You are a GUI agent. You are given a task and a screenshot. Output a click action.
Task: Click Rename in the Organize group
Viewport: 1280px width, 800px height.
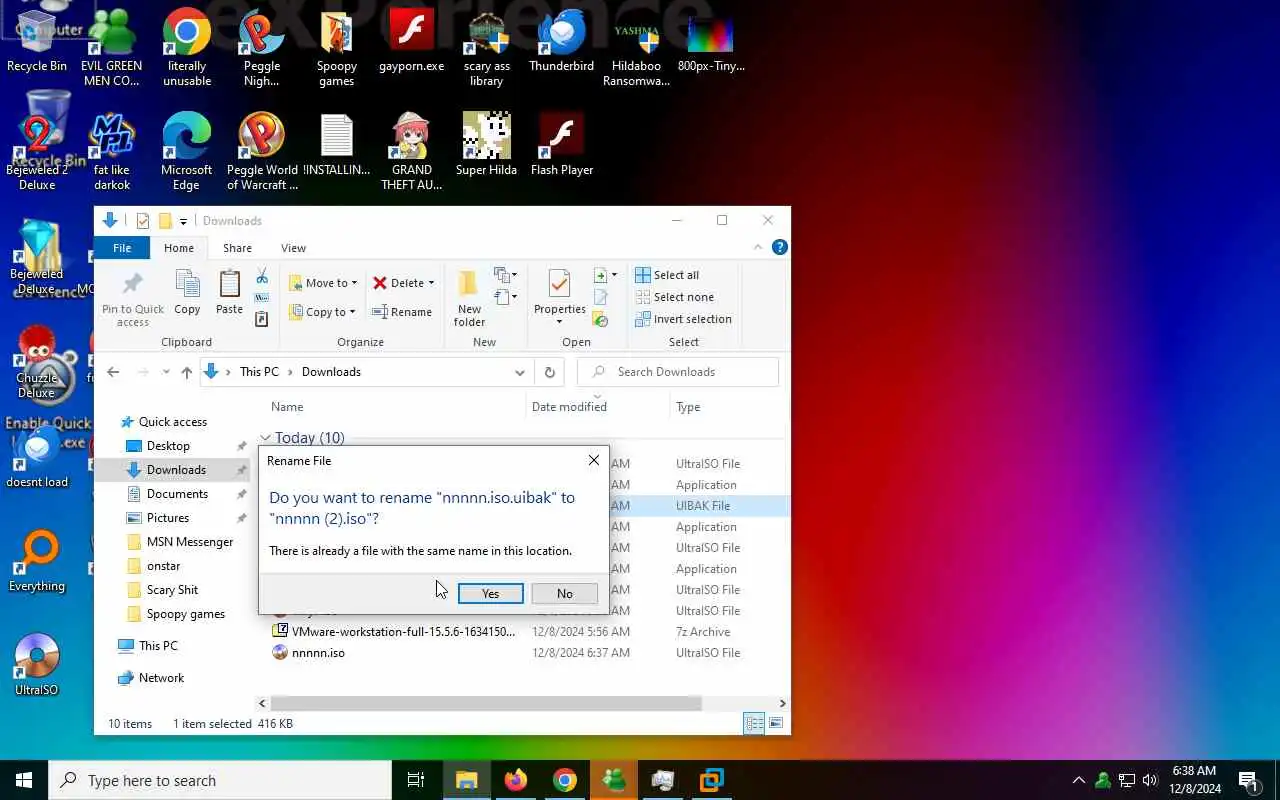[x=402, y=312]
